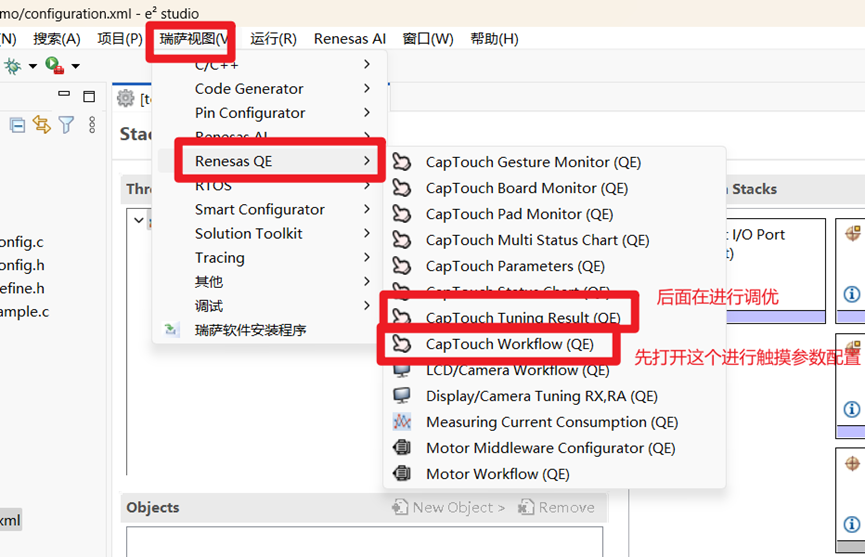Viewport: 865px width, 557px height.
Task: Click Remove button in Objects panel
Action: click(x=556, y=507)
